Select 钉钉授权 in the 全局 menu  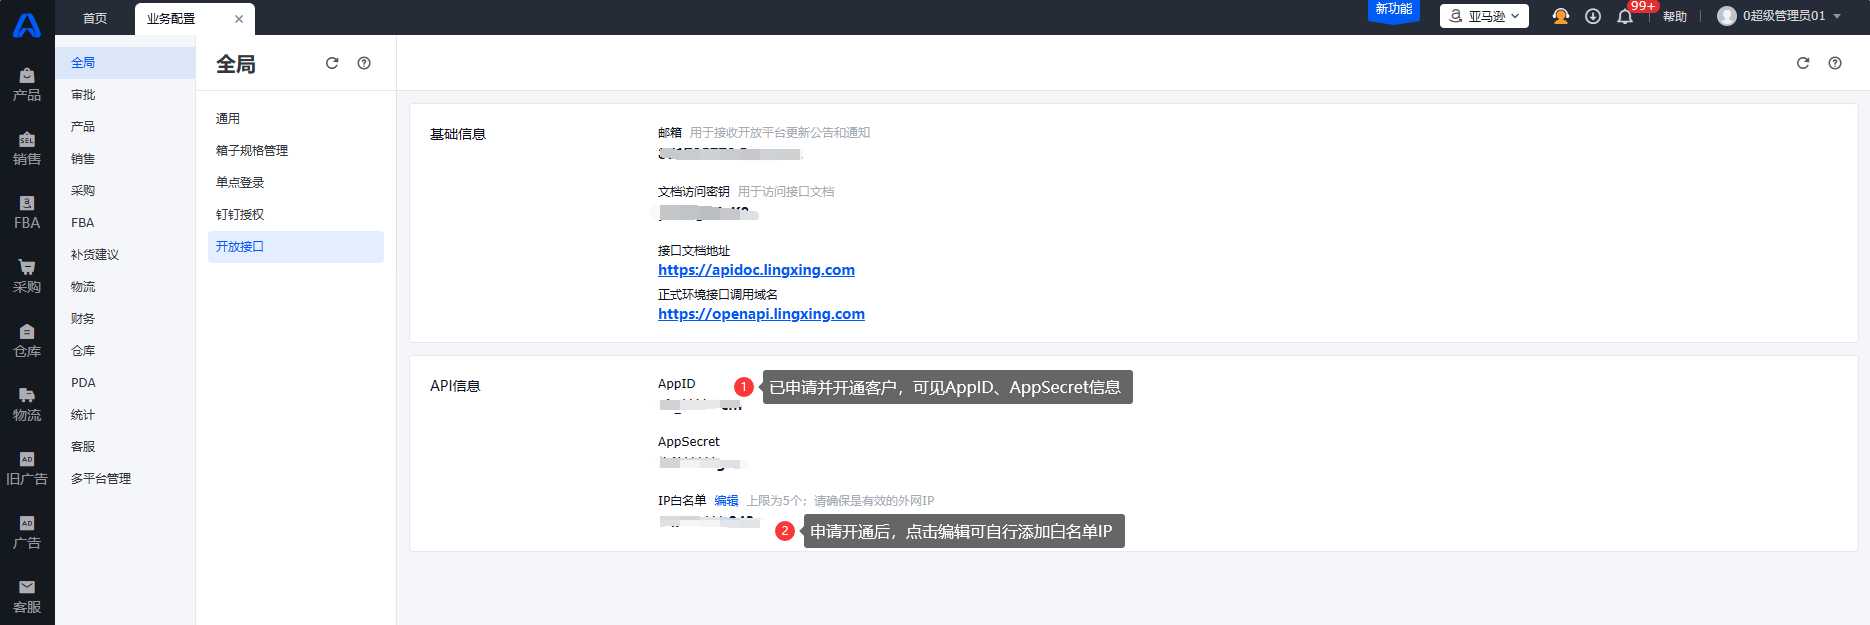click(240, 215)
